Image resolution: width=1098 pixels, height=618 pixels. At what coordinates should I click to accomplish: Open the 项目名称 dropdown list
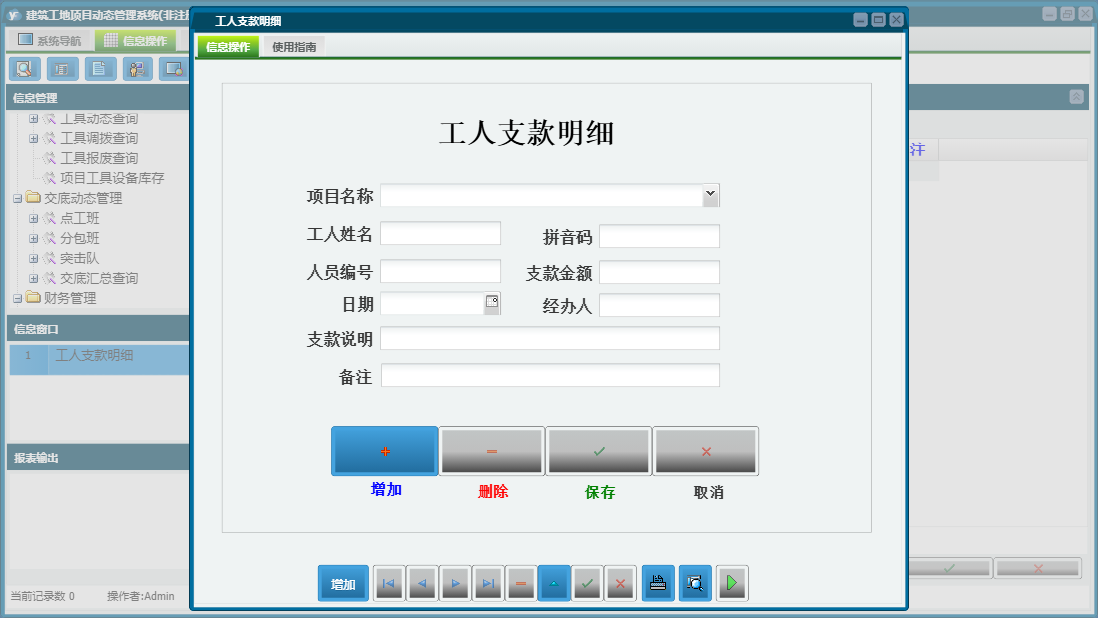(x=709, y=194)
